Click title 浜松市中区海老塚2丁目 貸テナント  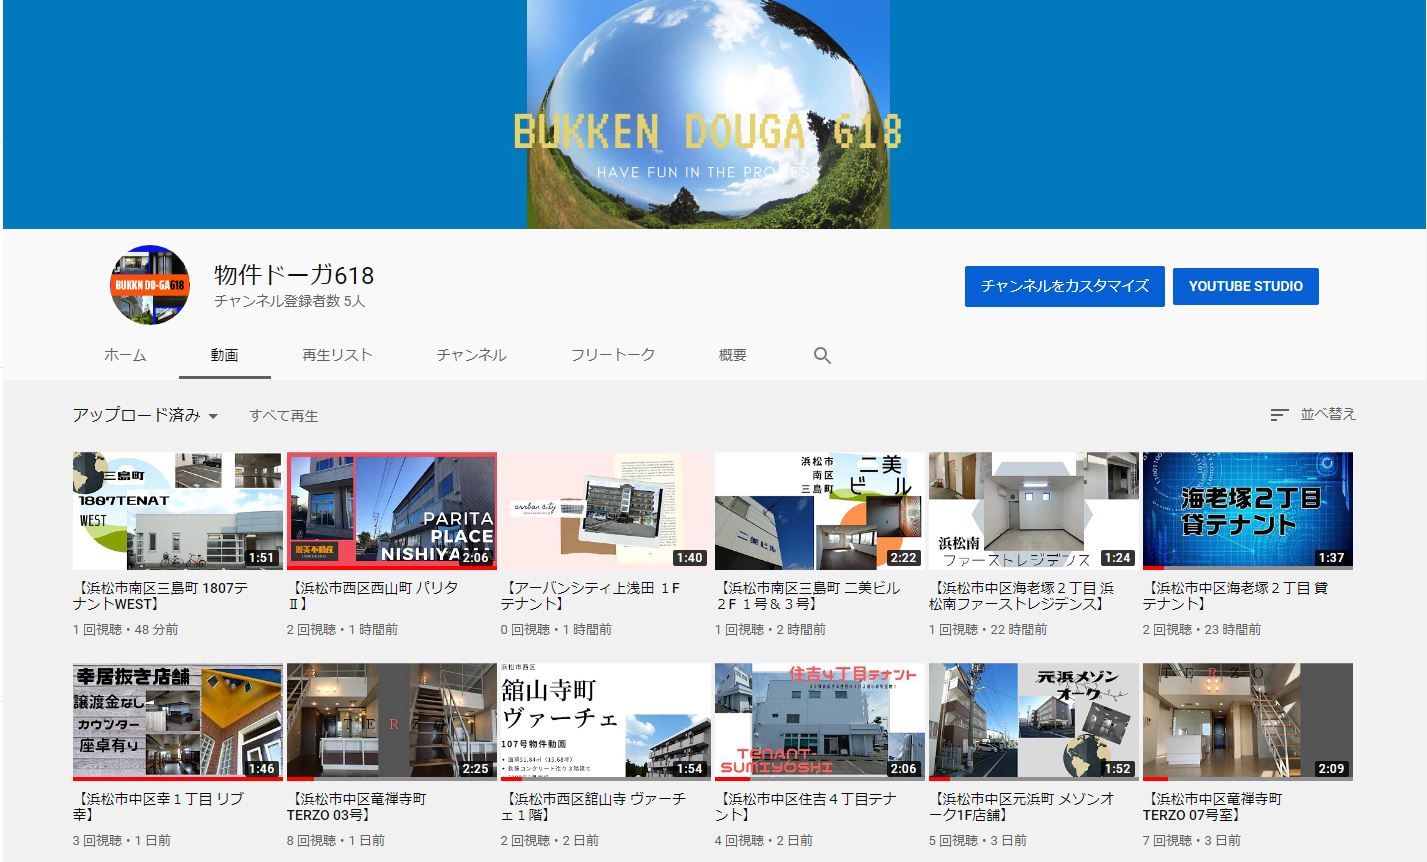(1236, 596)
